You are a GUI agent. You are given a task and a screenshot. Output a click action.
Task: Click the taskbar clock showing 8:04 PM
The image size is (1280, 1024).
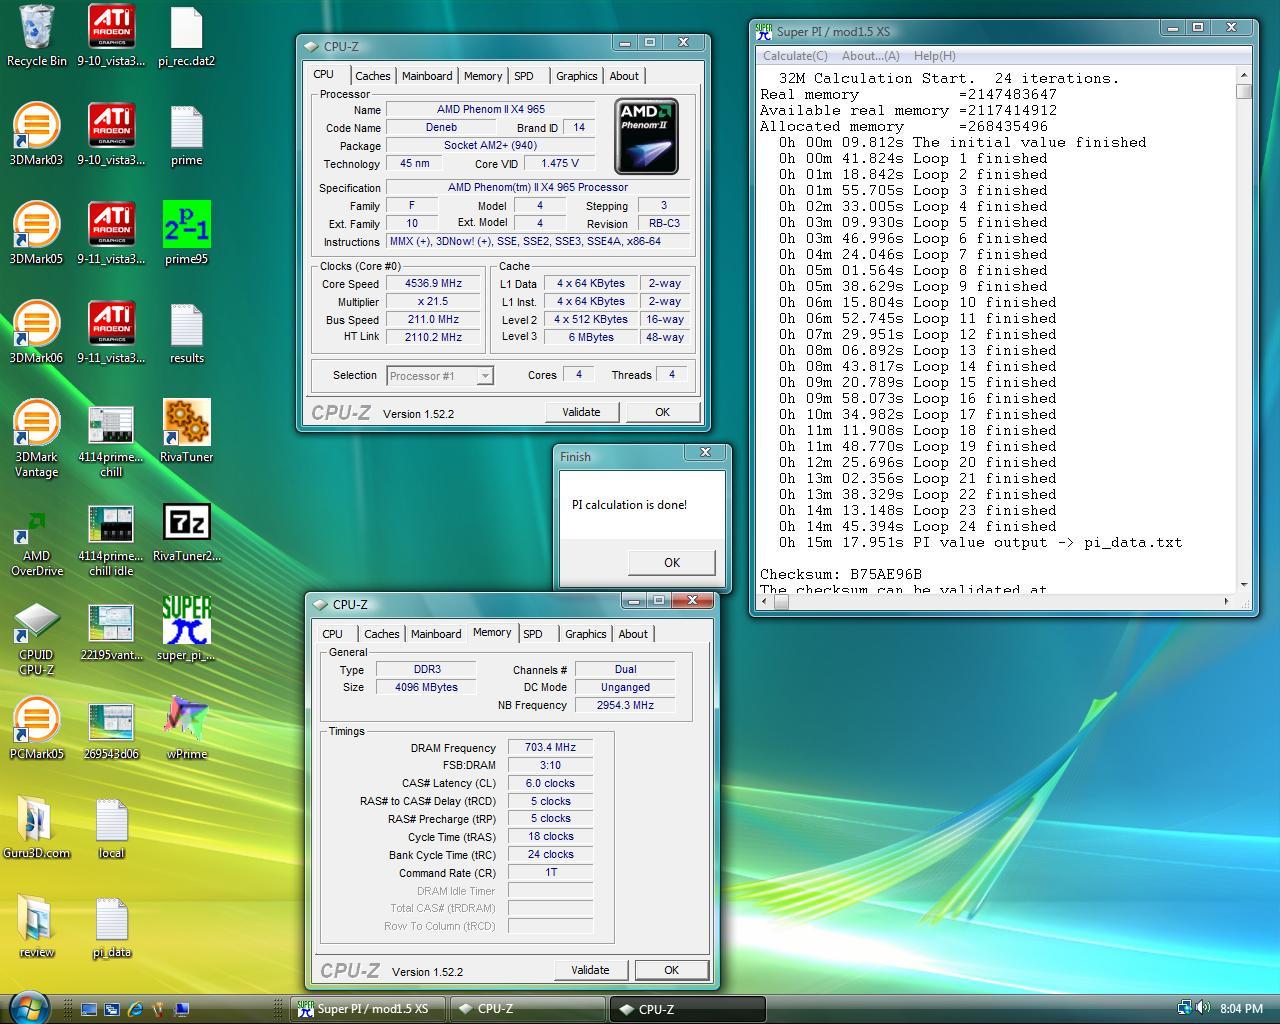coord(1241,1009)
